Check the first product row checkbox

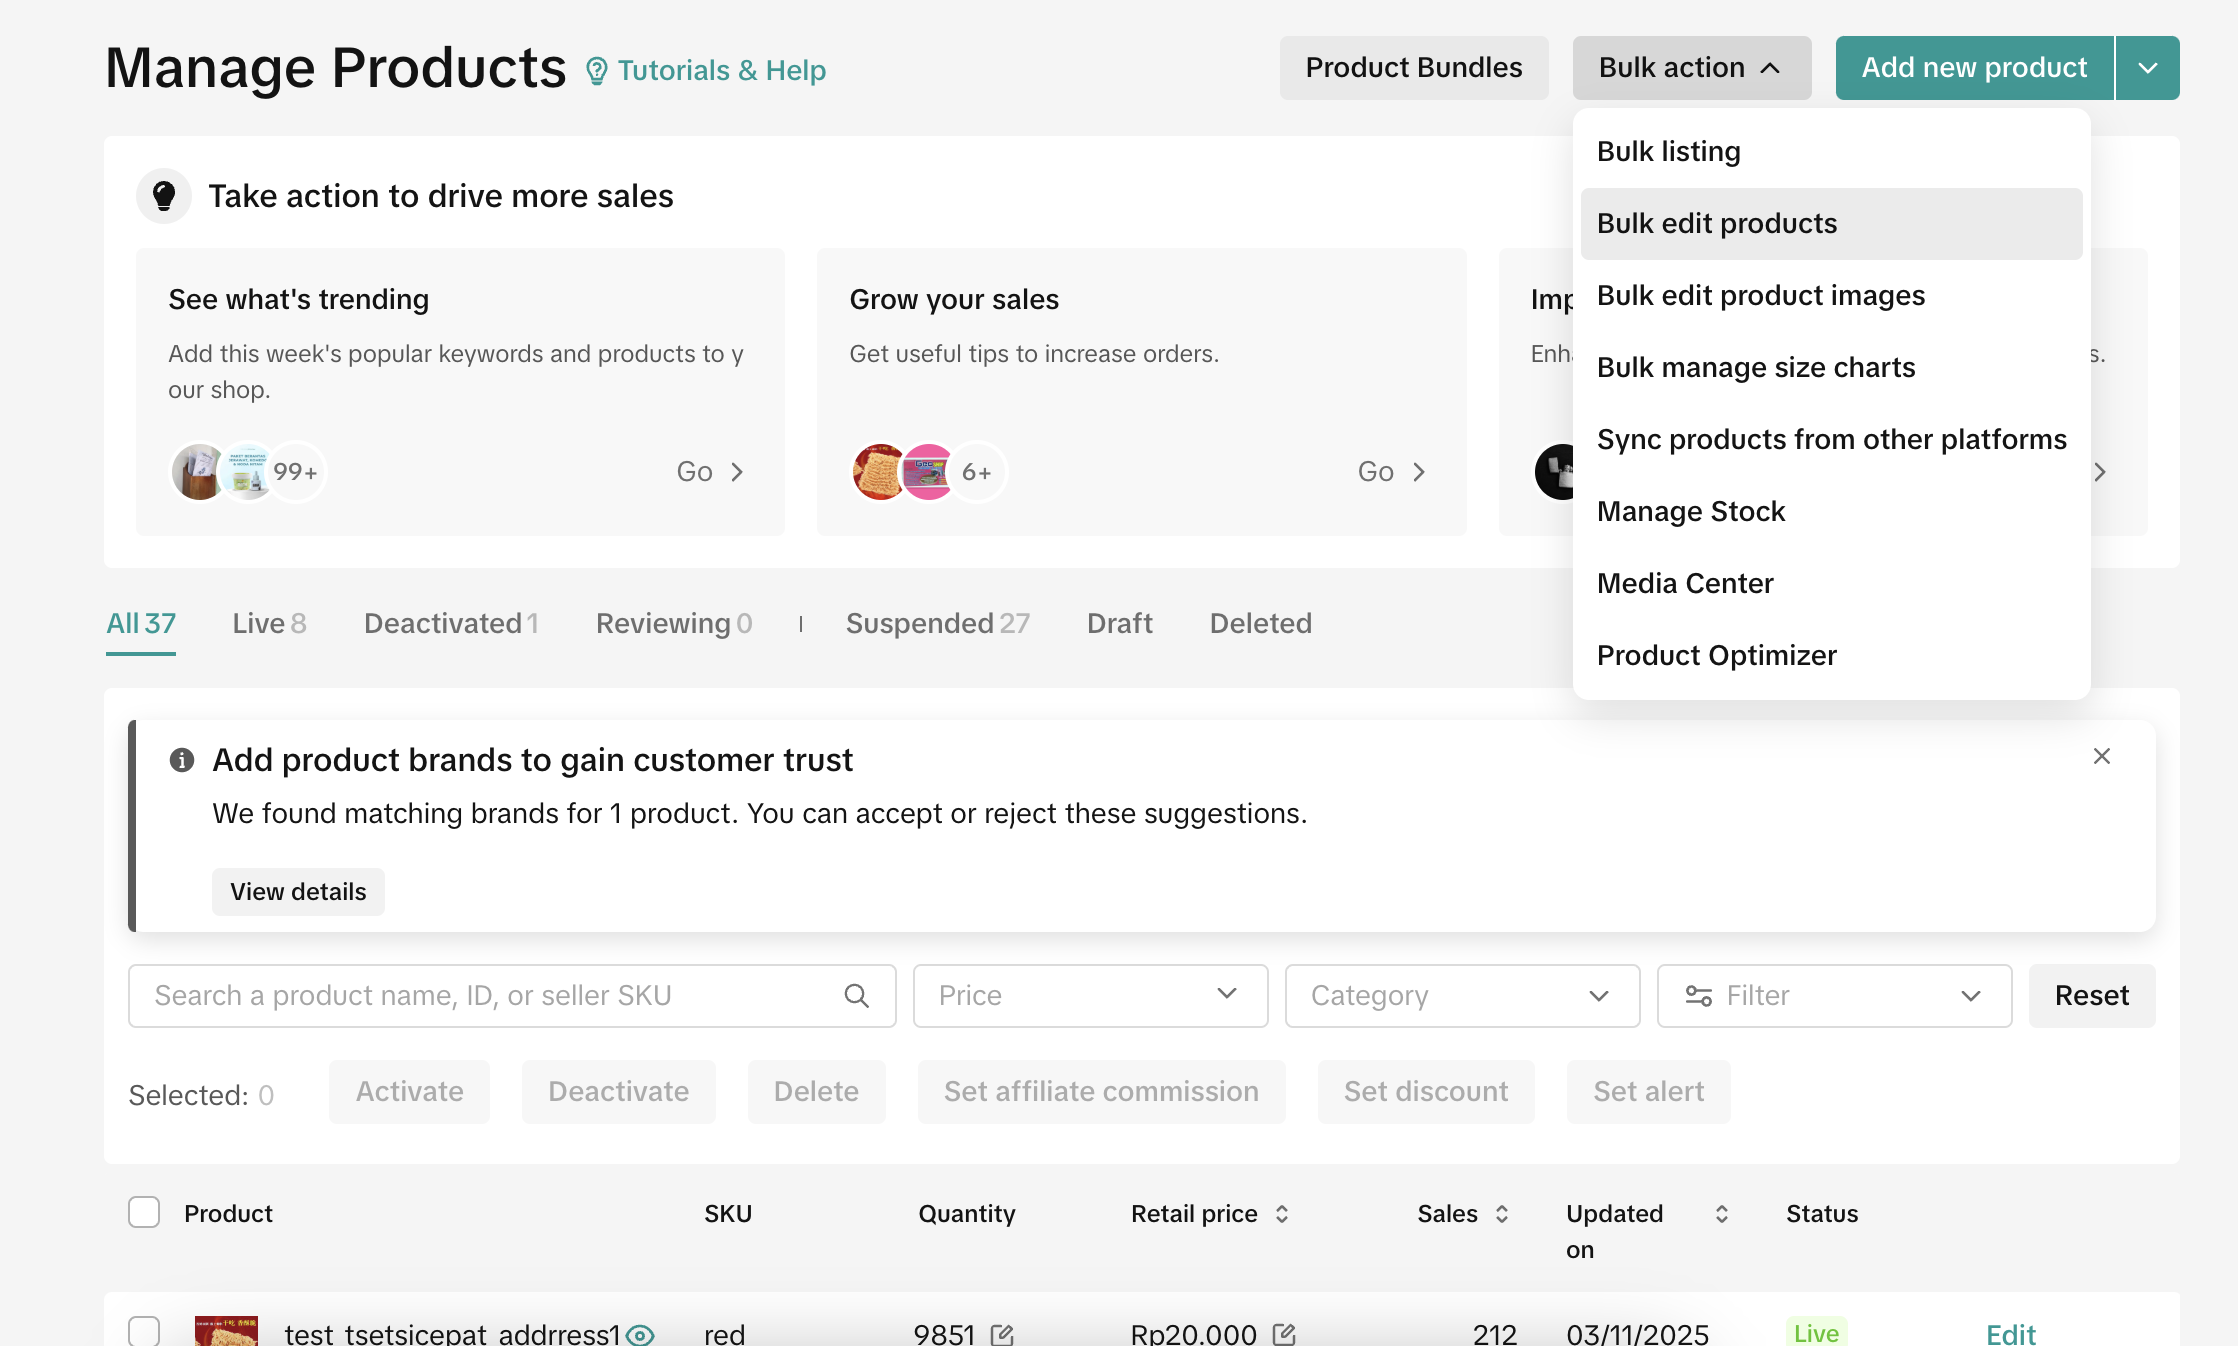pyautogui.click(x=144, y=1331)
